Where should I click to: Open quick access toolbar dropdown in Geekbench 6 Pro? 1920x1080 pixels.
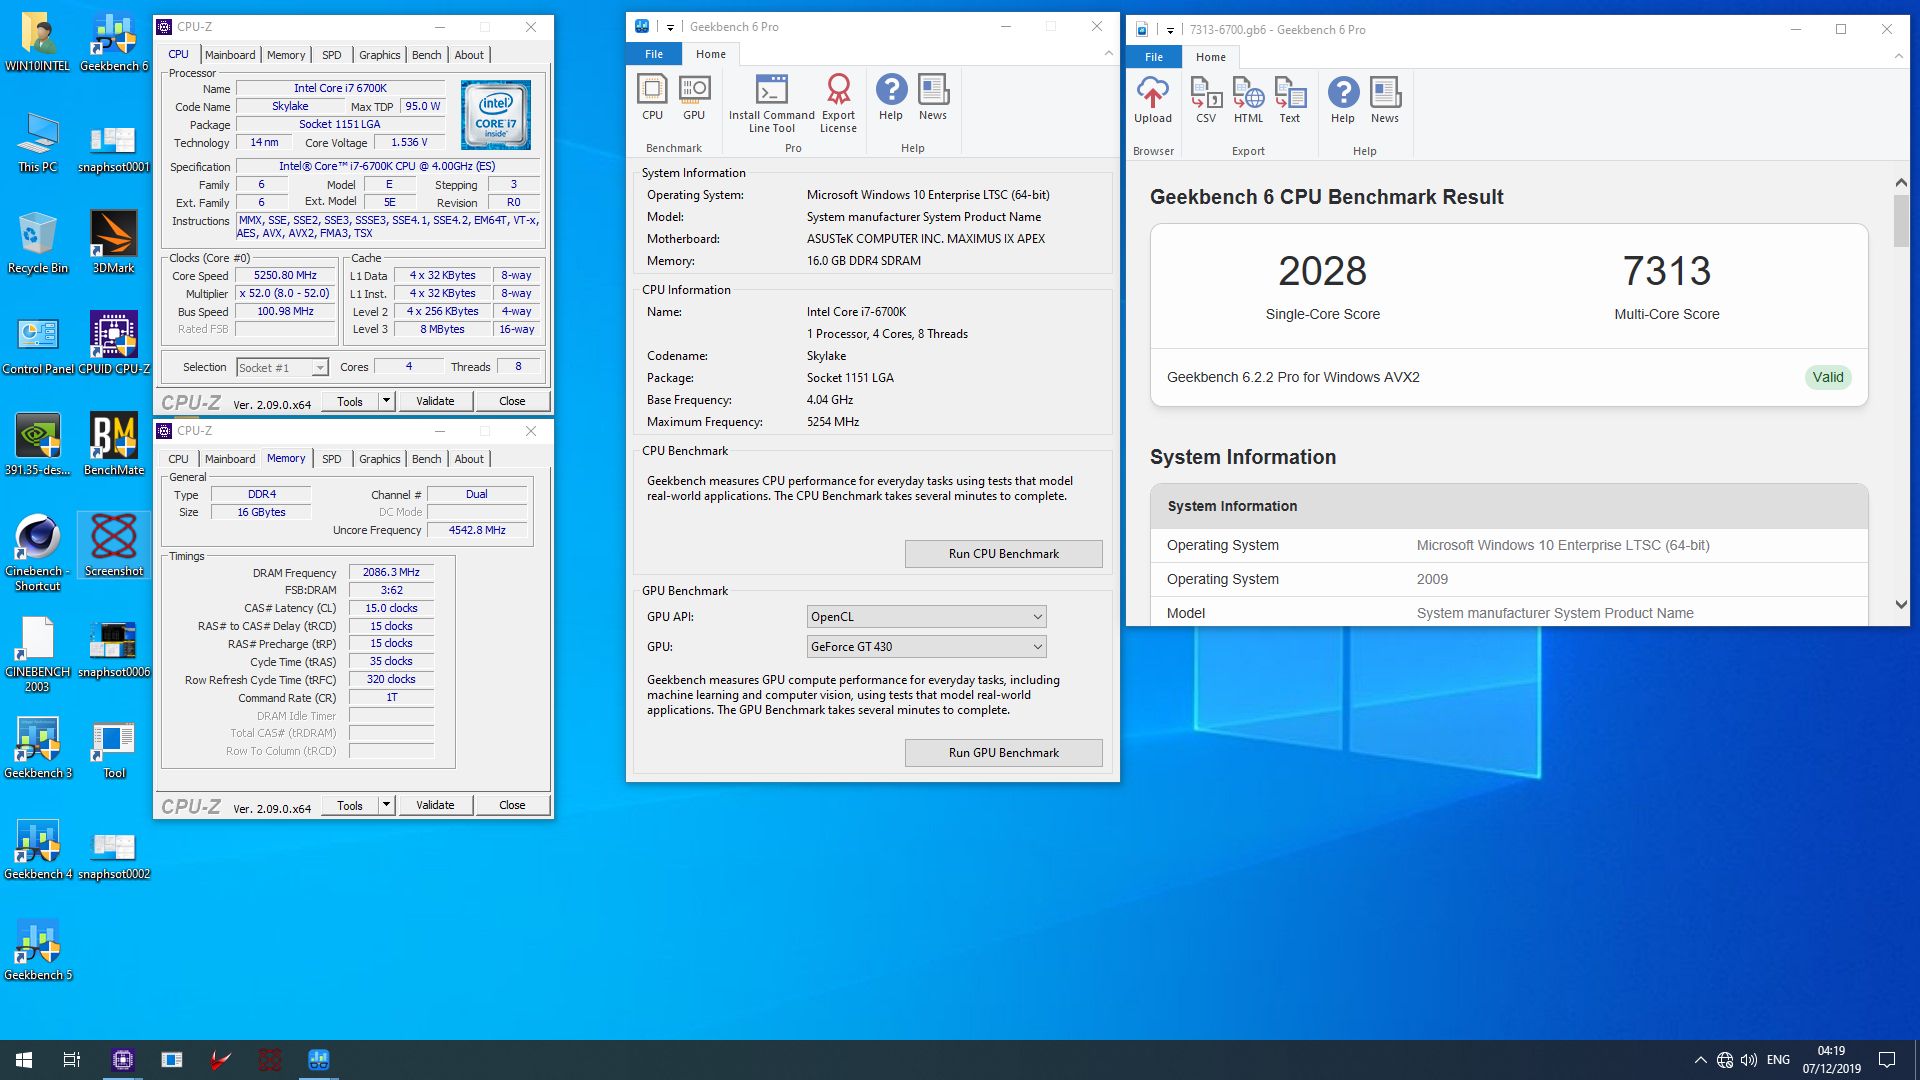[670, 27]
